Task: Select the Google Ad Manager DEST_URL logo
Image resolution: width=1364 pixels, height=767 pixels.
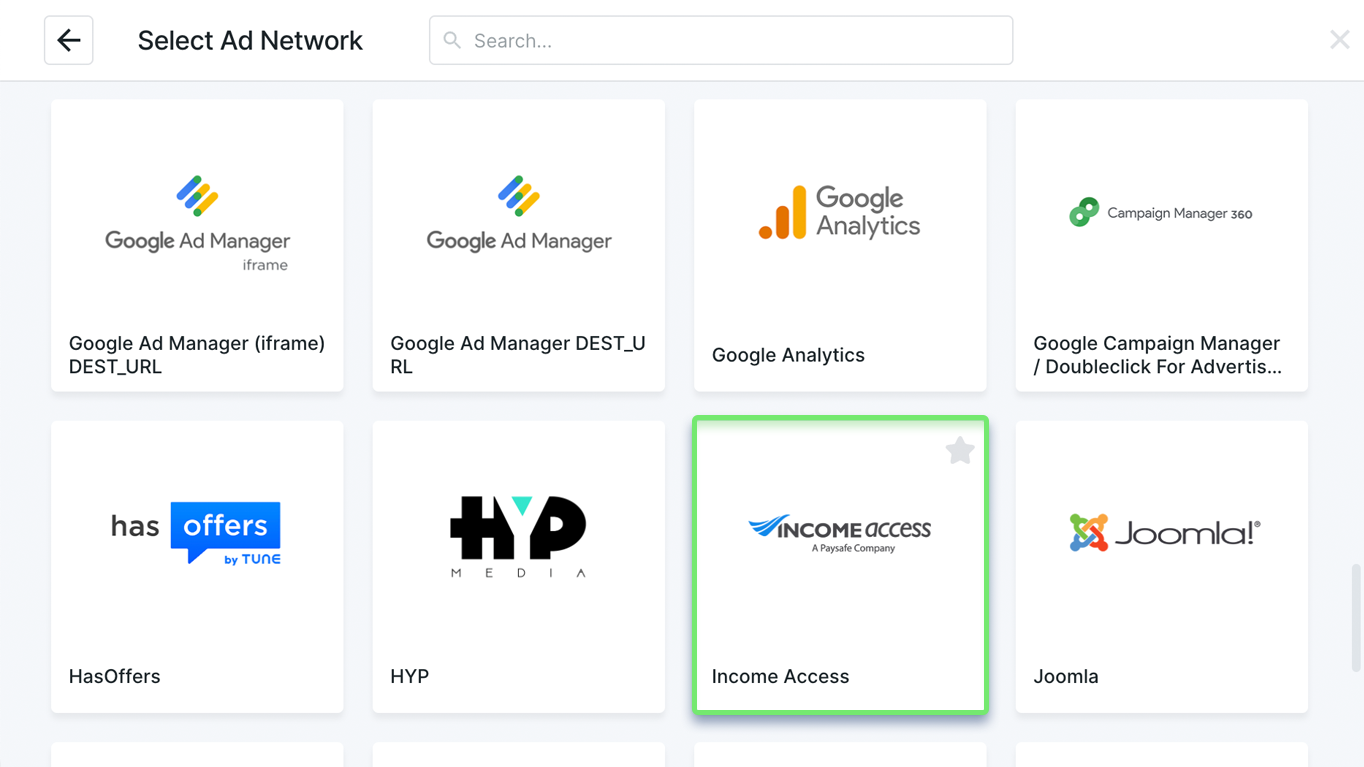Action: tap(519, 214)
